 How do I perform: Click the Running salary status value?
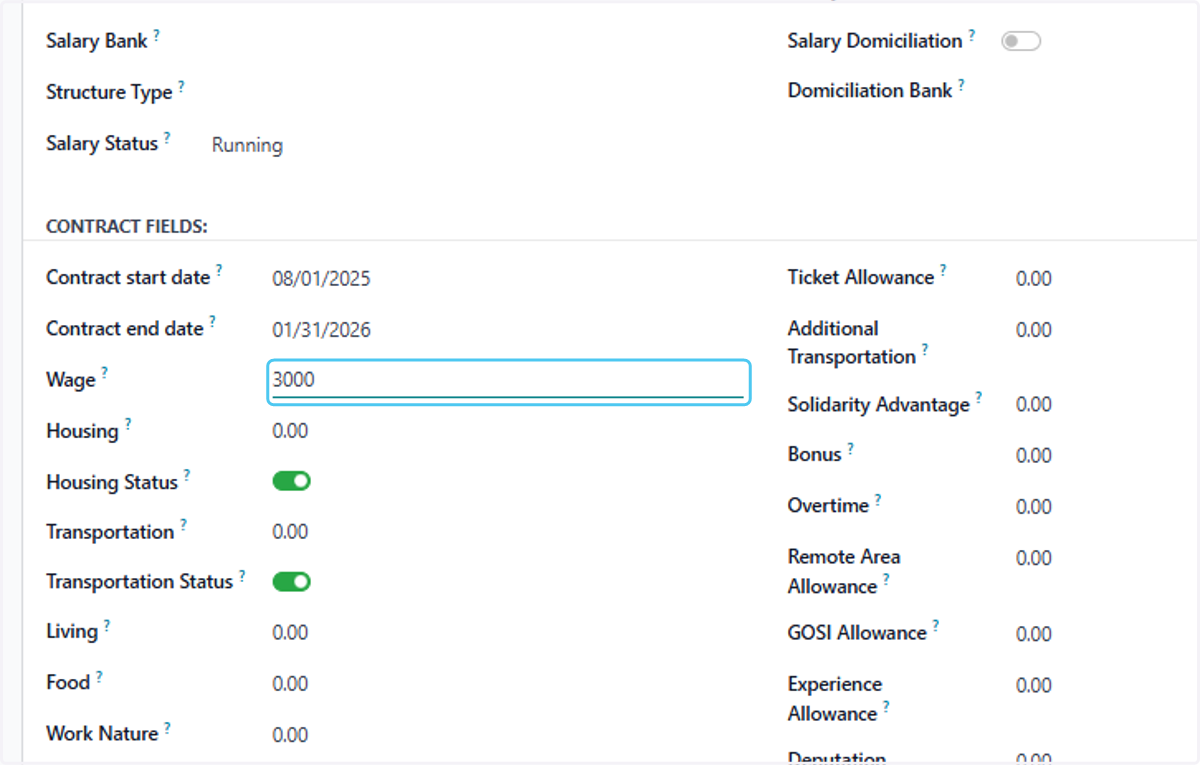247,145
